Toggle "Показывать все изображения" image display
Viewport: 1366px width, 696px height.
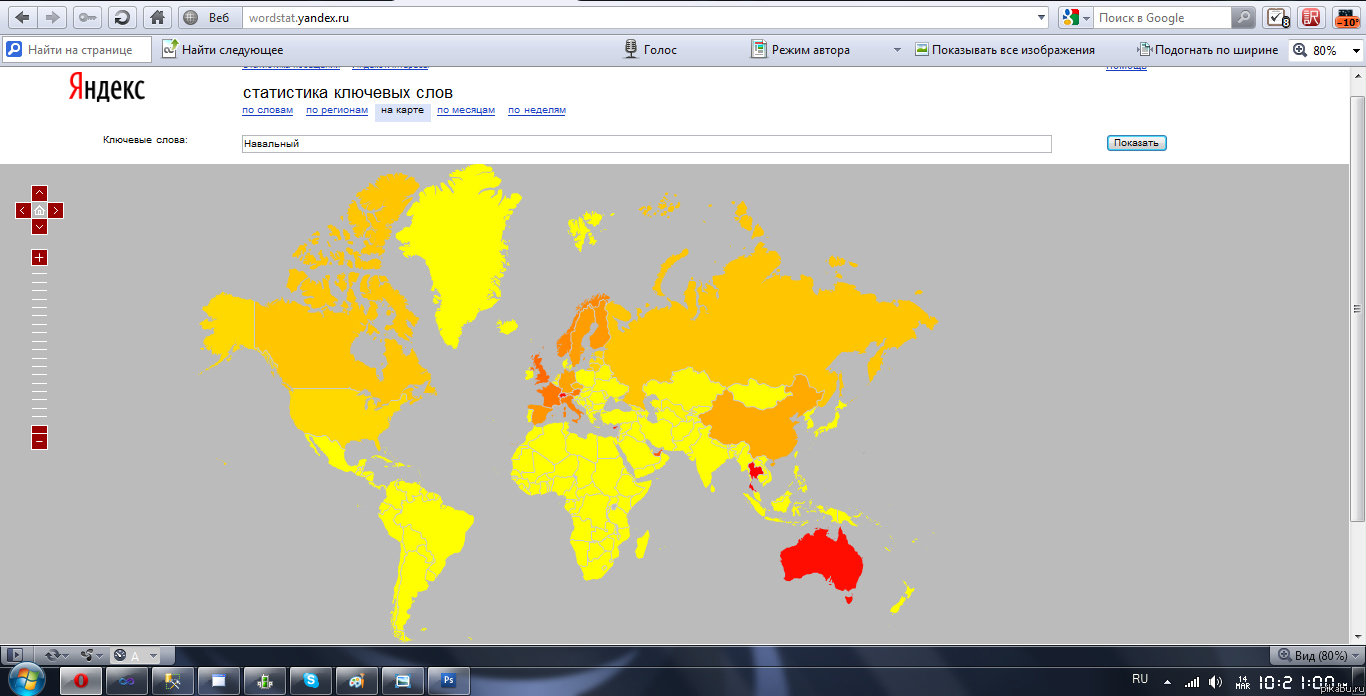click(x=1004, y=50)
